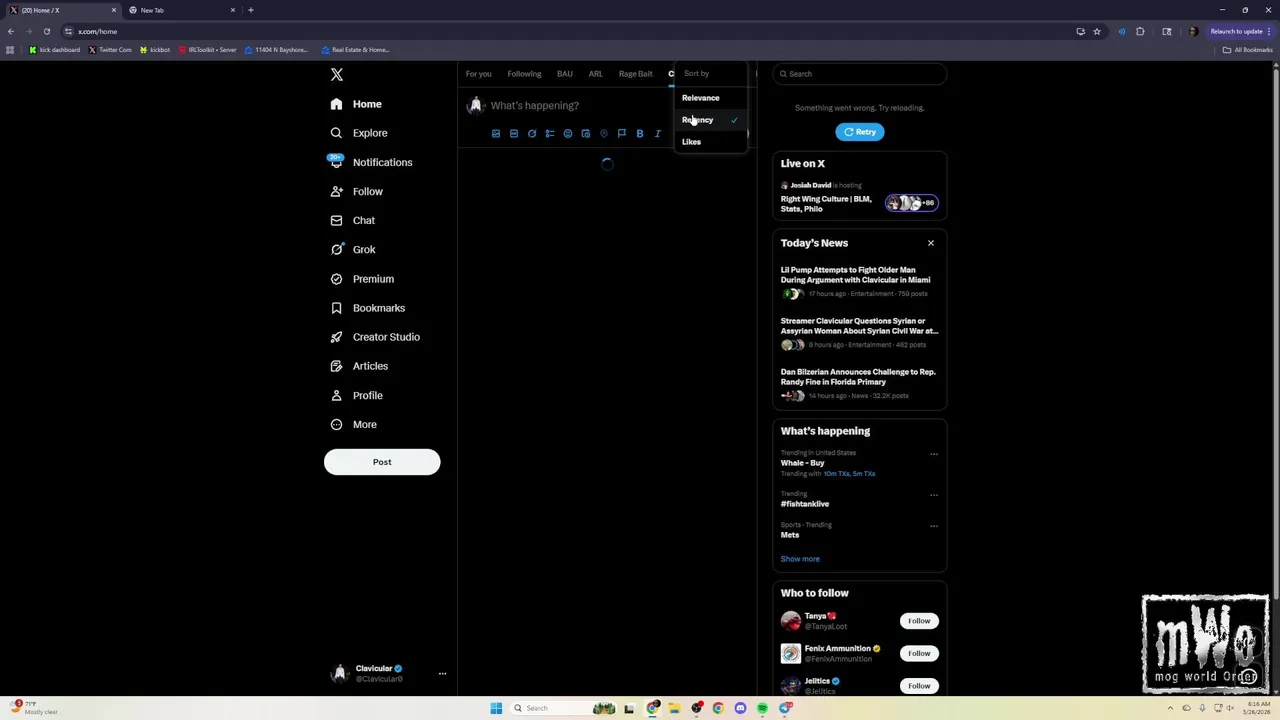The width and height of the screenshot is (1280, 720).
Task: Add a GIF in the composer
Action: point(514,134)
